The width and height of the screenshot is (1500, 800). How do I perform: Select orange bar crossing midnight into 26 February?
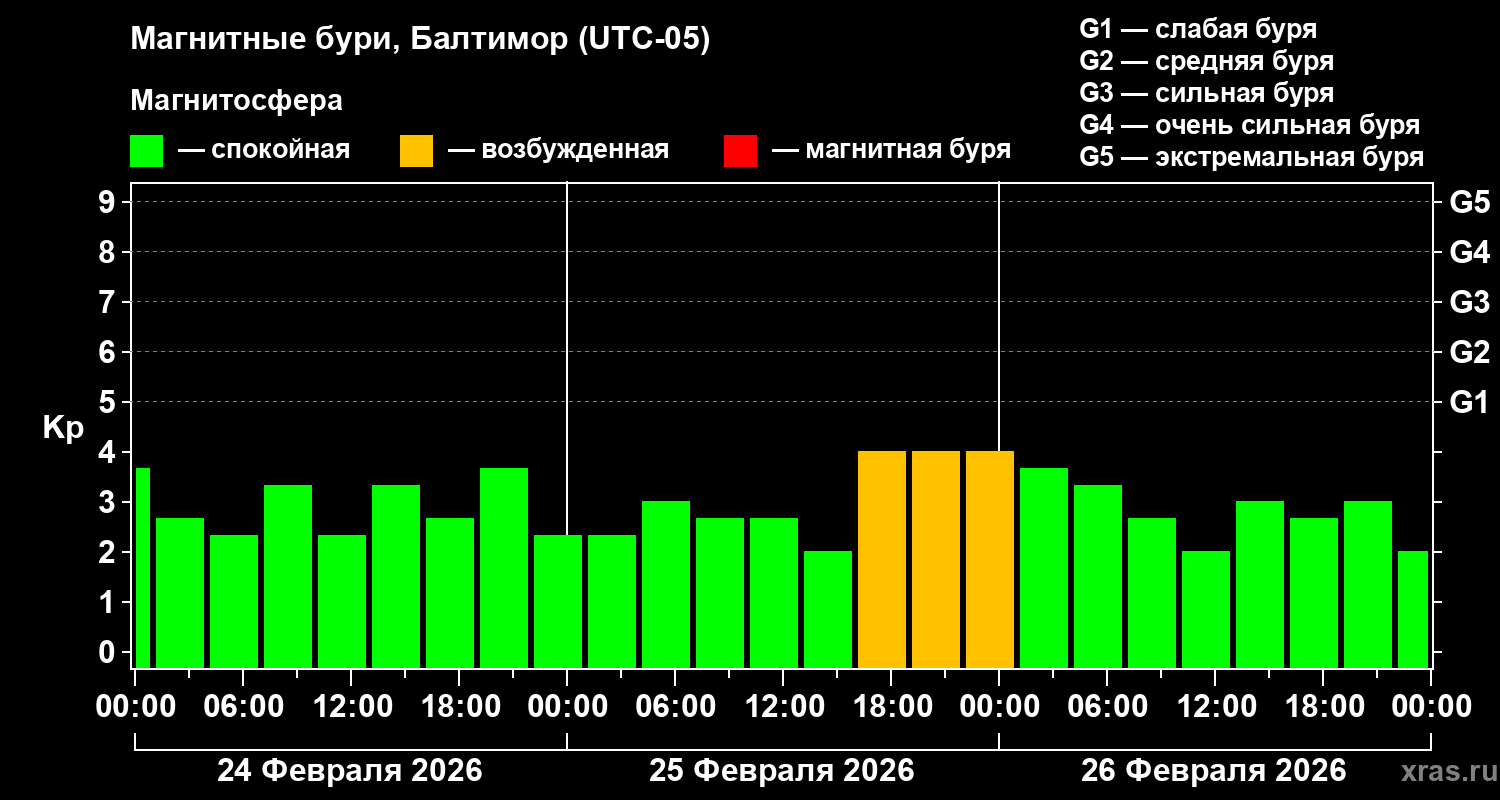point(990,559)
